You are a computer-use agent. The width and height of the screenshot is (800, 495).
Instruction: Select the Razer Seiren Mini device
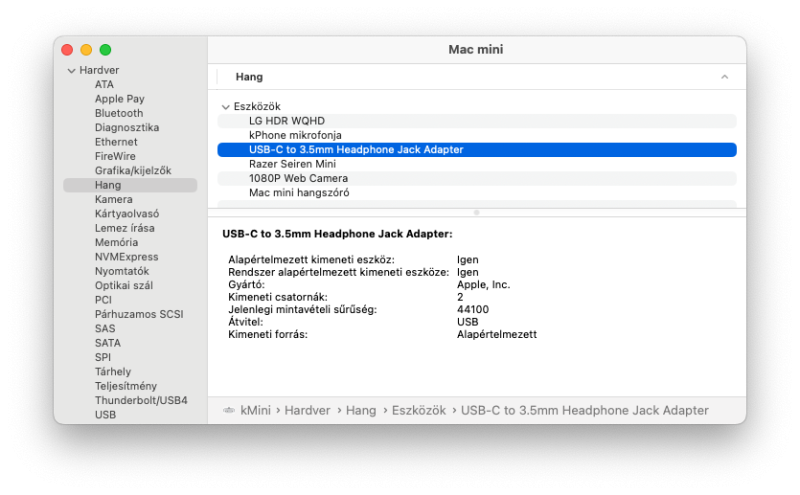tap(477, 164)
